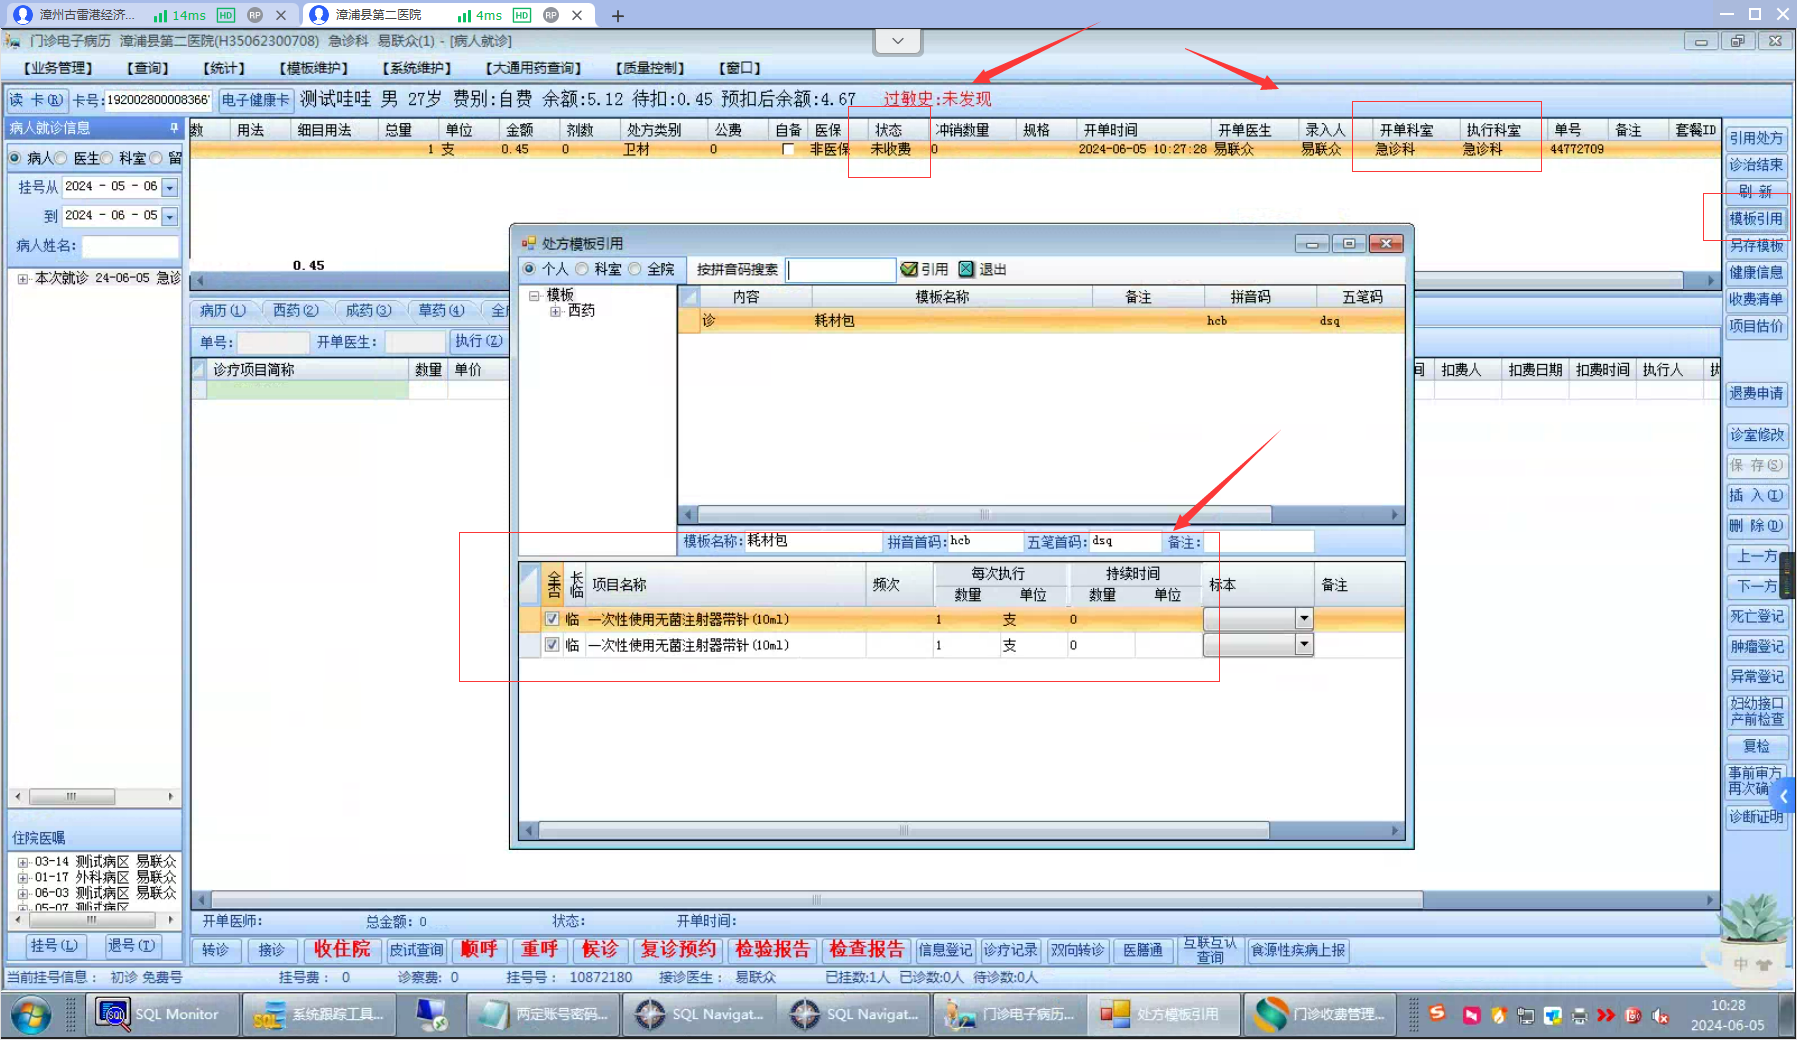Select the 留 radio button in the patient panel

click(x=156, y=158)
